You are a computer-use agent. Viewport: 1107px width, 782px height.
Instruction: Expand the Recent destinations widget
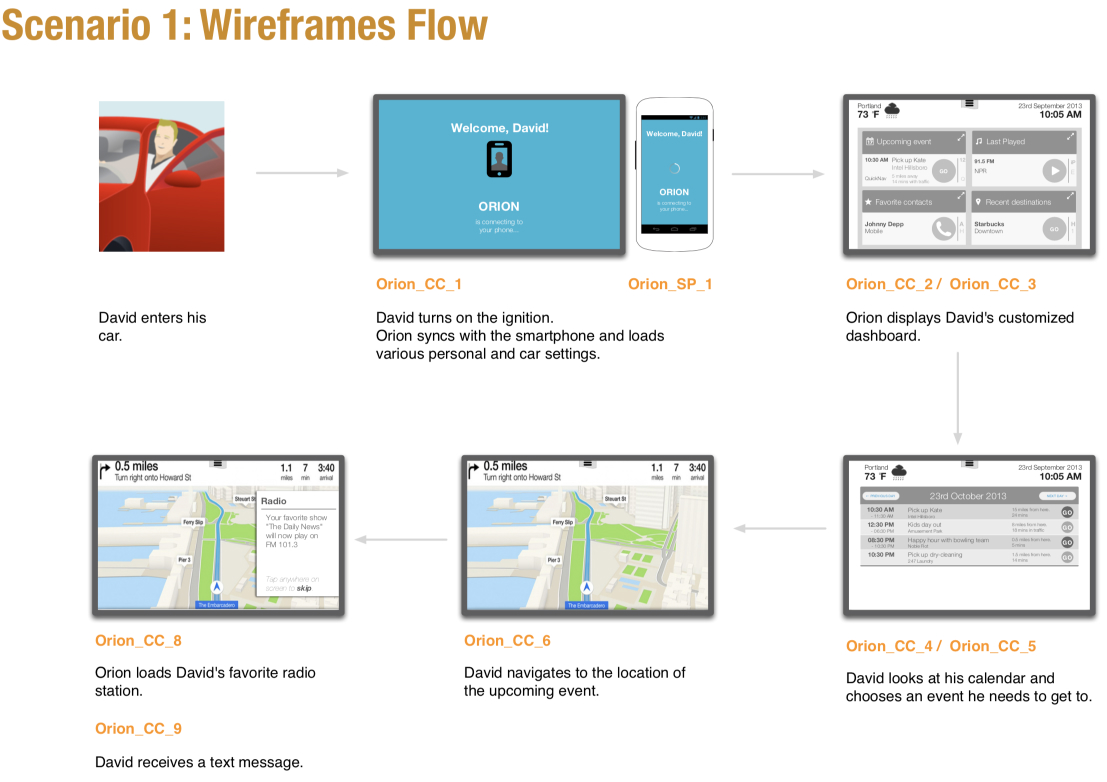click(1070, 196)
